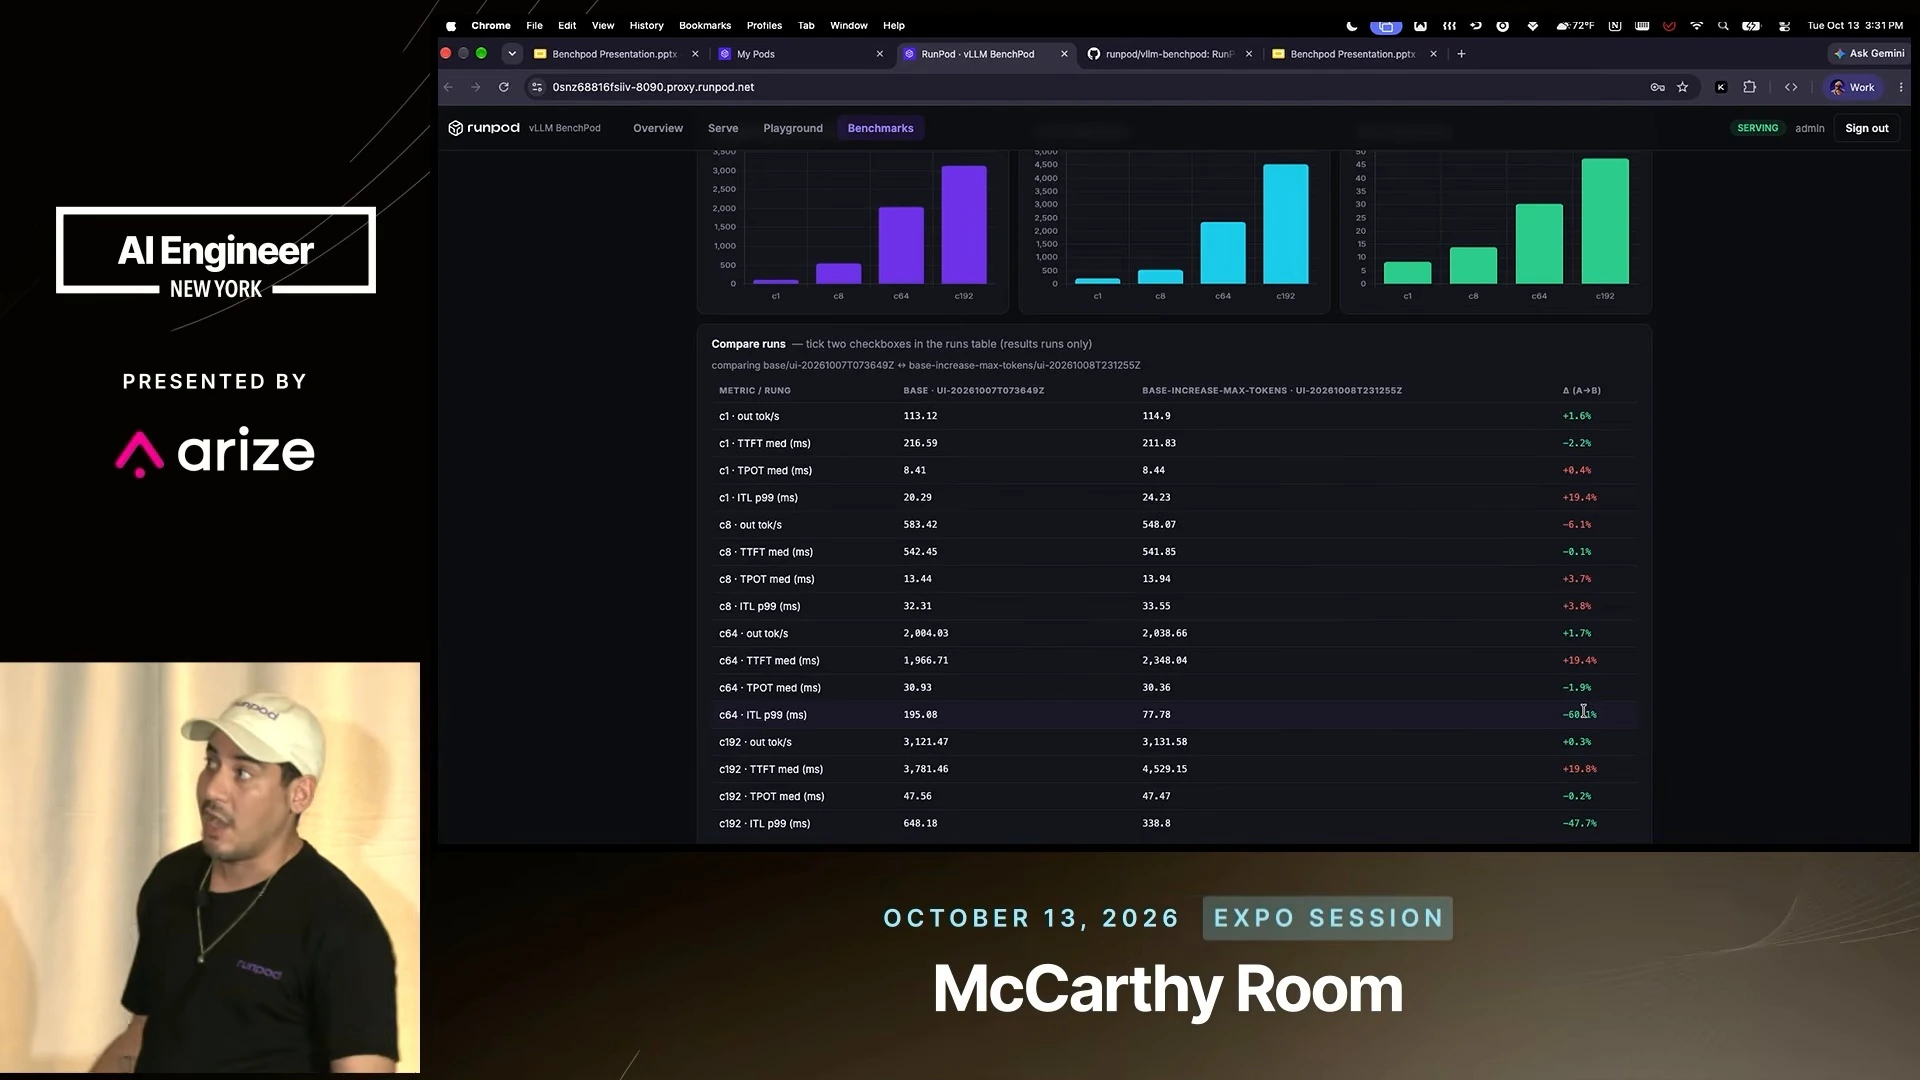Switch to the runpod/vllm-benchpod GitHub tab
1920x1080 pixels.
tap(1169, 54)
